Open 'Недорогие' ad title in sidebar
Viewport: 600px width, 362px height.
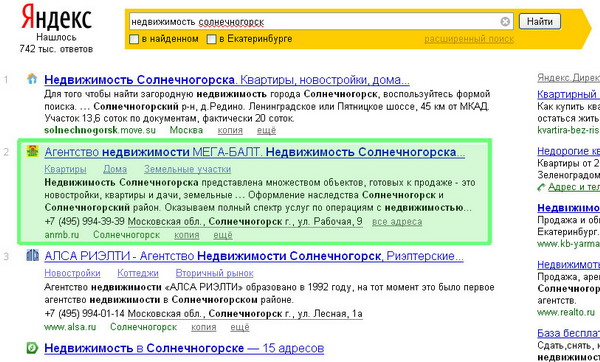569,151
